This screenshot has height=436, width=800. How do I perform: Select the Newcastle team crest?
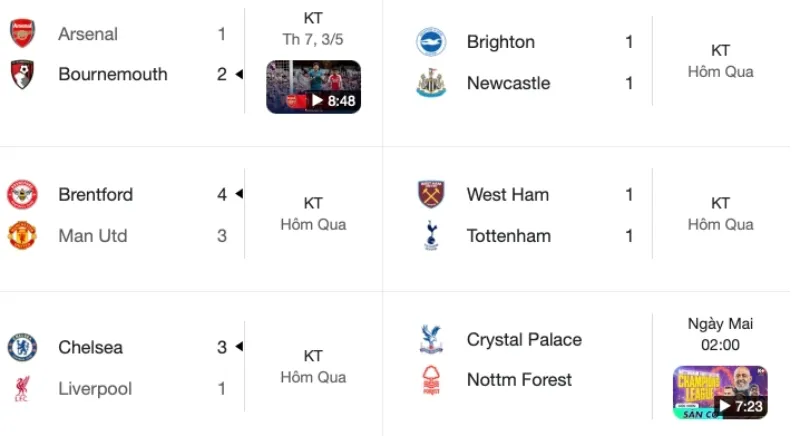(431, 83)
